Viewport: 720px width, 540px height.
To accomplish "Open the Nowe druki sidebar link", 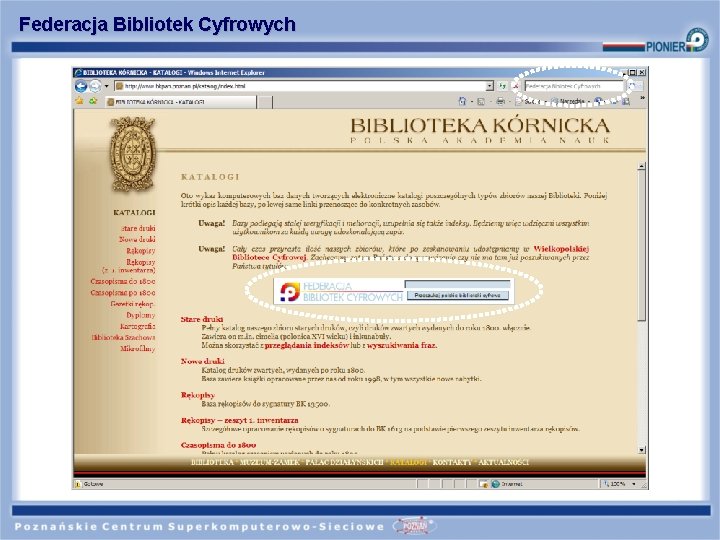I will (x=137, y=239).
